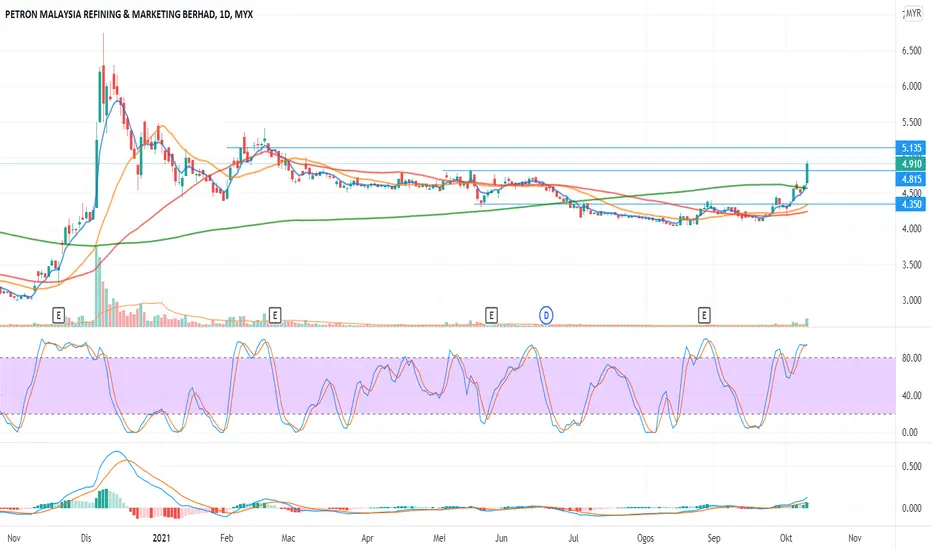Screen dimensions: 932x550
Task: Click the earnings marker near late August
Action: point(704,315)
